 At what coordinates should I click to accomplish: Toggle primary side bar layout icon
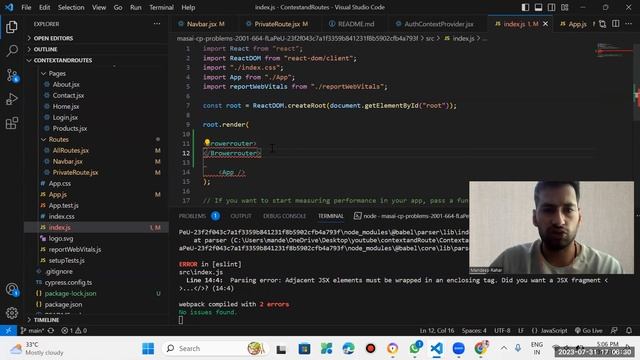tap(525, 7)
